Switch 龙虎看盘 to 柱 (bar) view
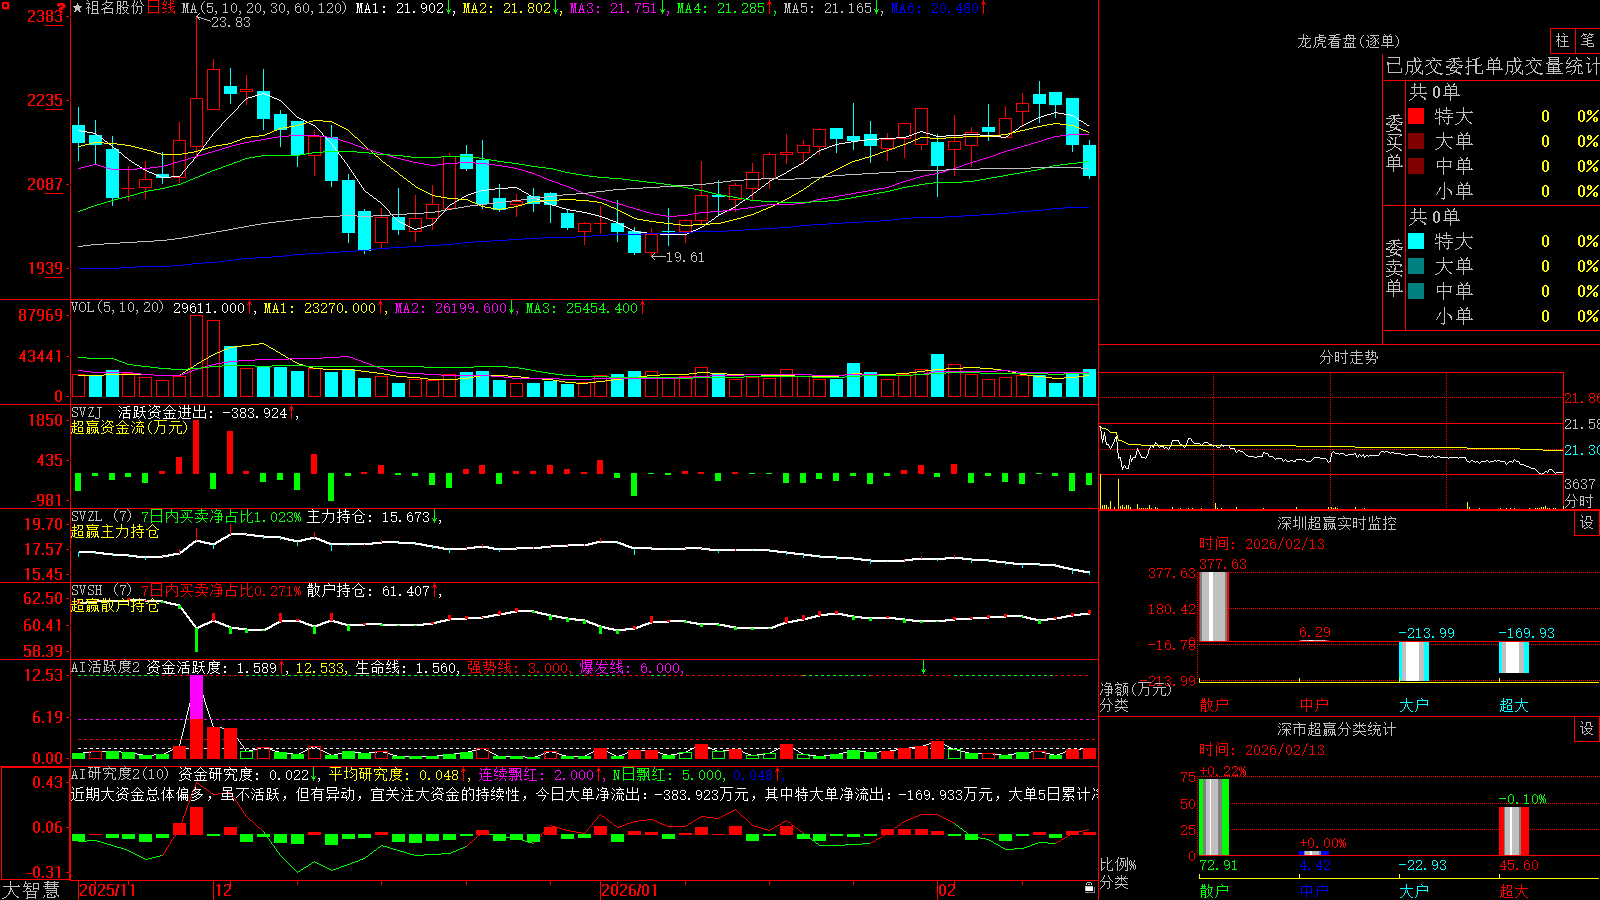 1562,40
